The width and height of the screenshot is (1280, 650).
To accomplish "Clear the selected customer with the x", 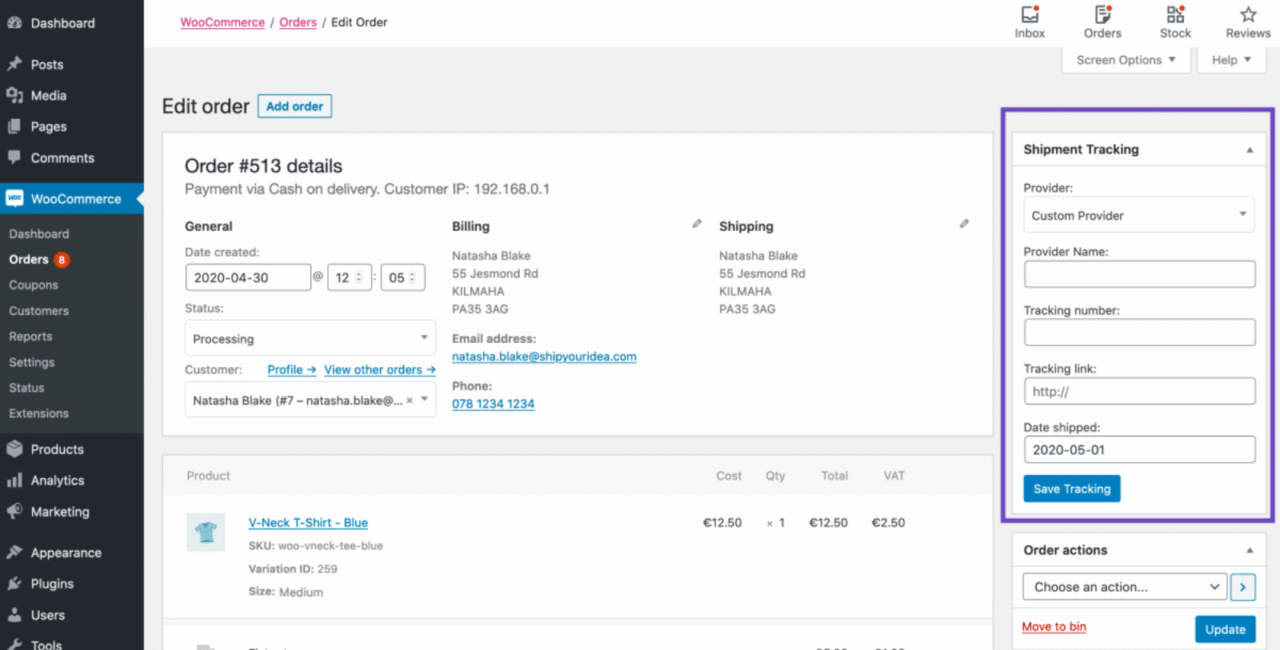I will coord(409,400).
